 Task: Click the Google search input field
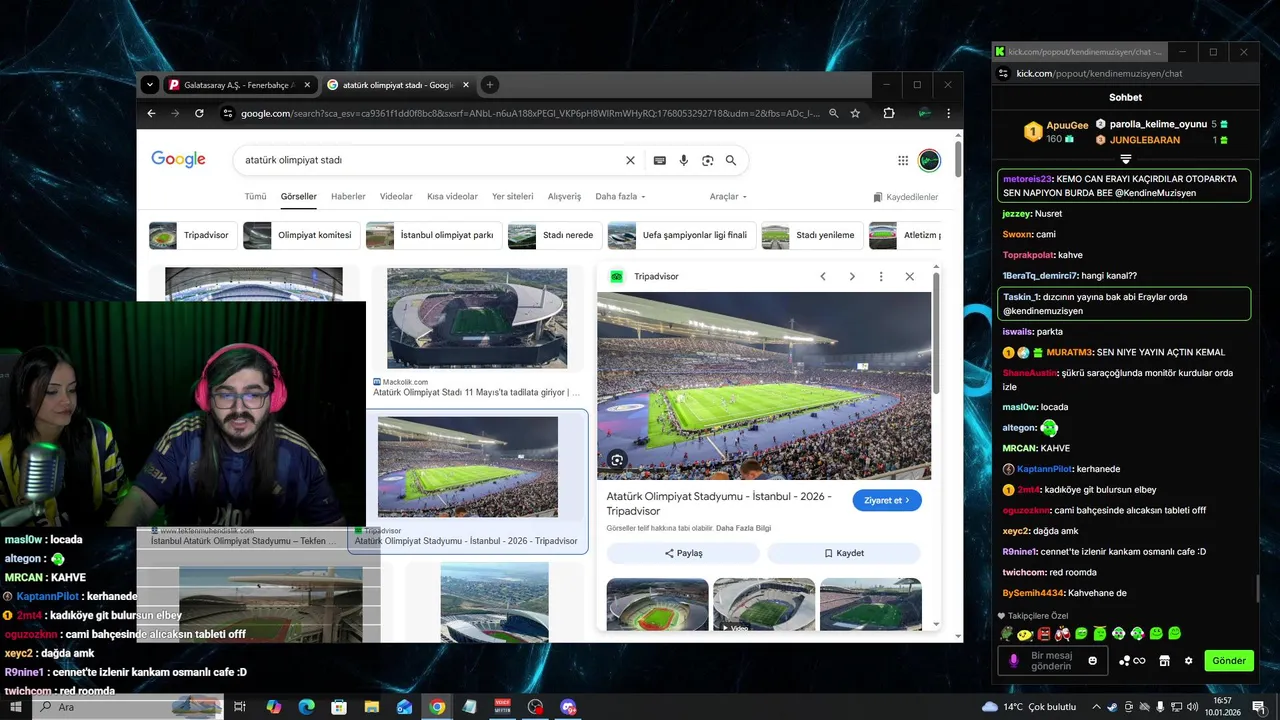coord(430,160)
